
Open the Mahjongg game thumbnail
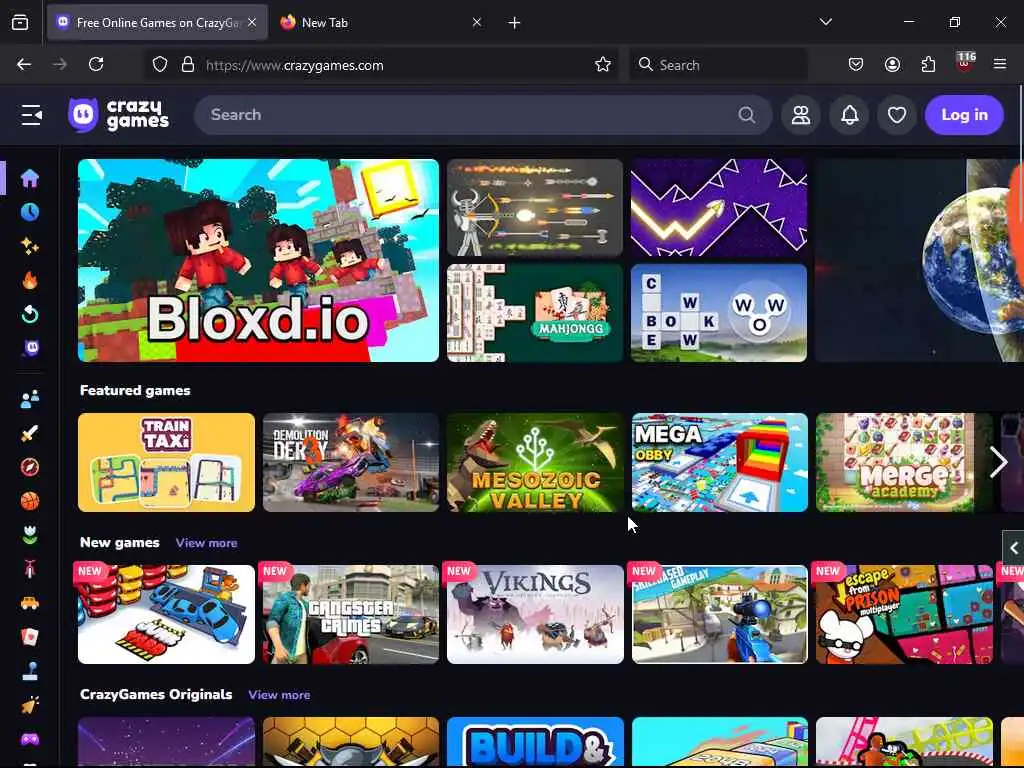pos(535,313)
